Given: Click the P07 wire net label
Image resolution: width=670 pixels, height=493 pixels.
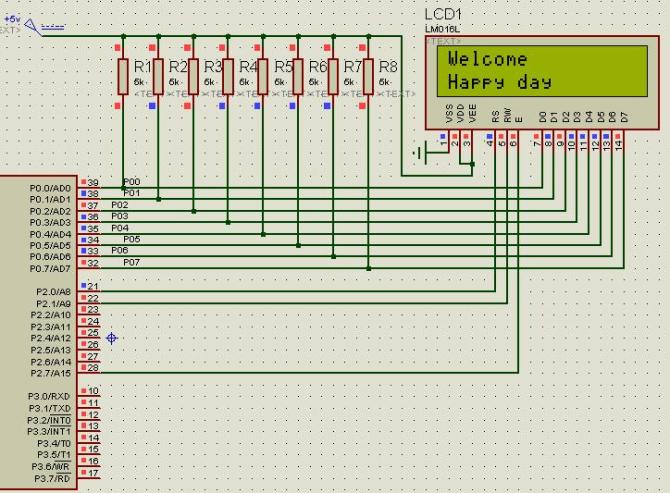Looking at the screenshot, I should (x=132, y=262).
